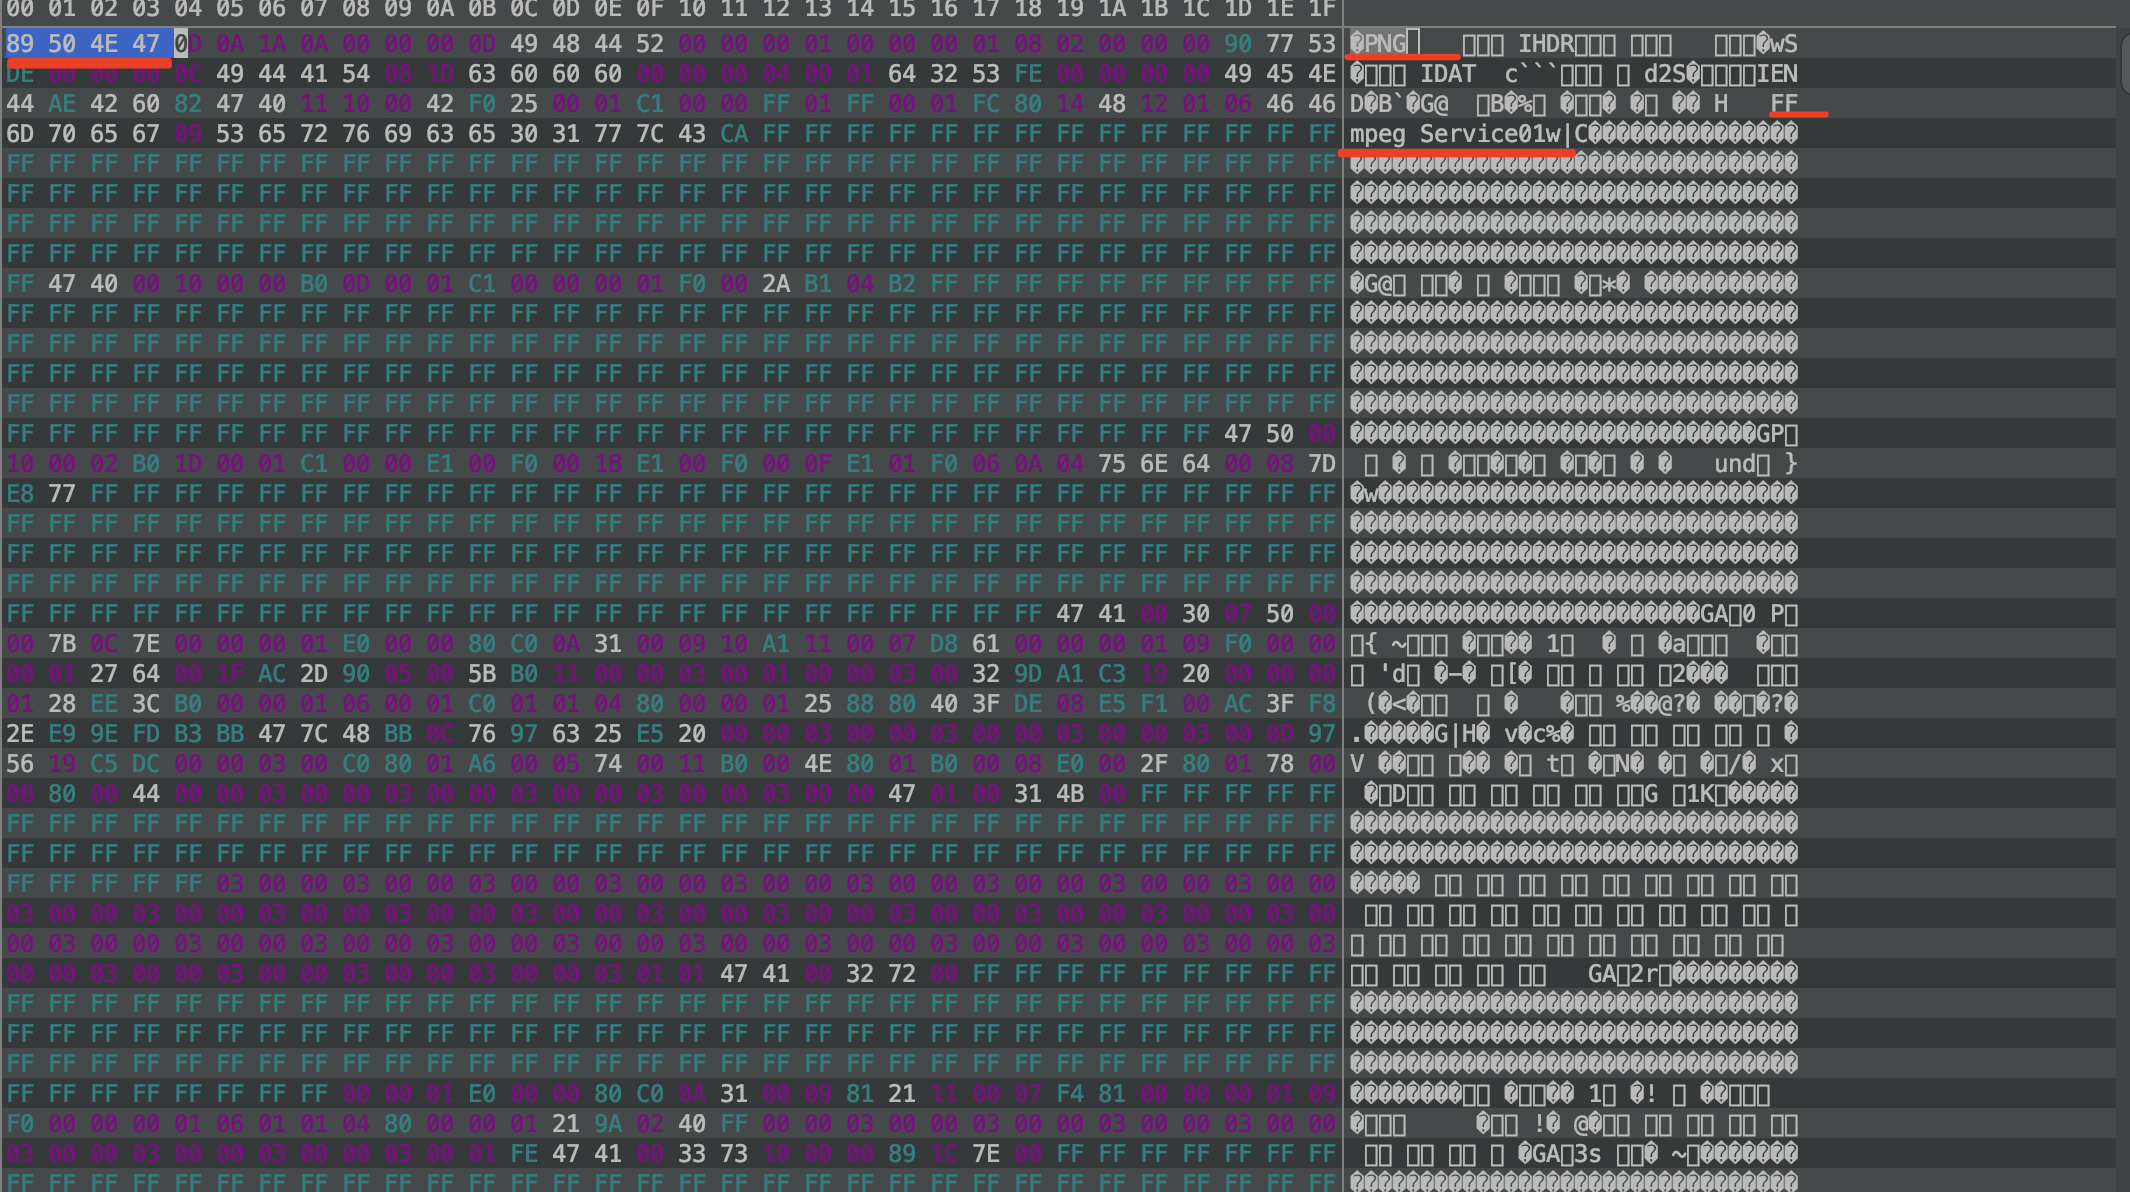Viewport: 2130px width, 1192px height.
Task: Select byte 4E in the highlighted PNG signature
Action: [x=104, y=44]
